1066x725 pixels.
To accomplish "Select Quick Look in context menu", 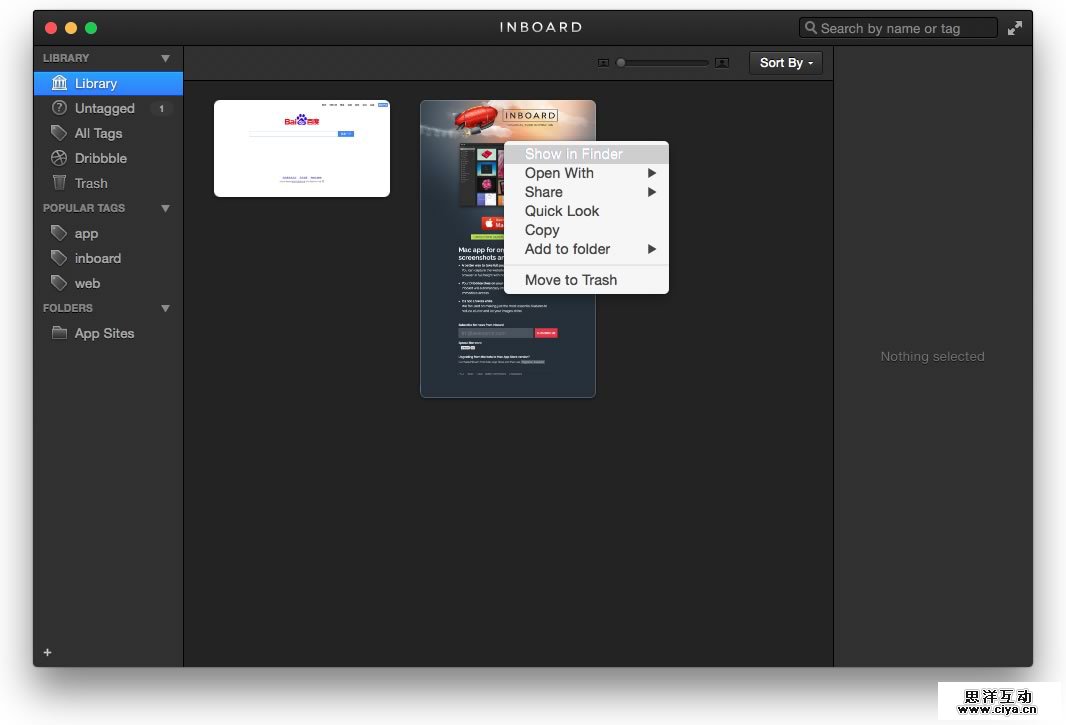I will pyautogui.click(x=586, y=211).
